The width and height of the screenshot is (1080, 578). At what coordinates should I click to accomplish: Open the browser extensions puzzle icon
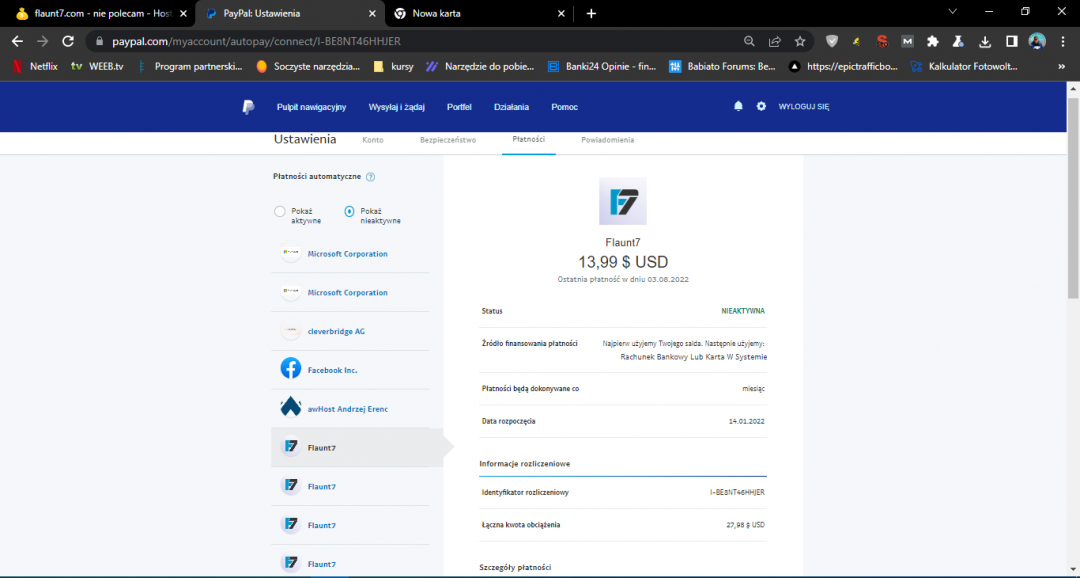[933, 41]
